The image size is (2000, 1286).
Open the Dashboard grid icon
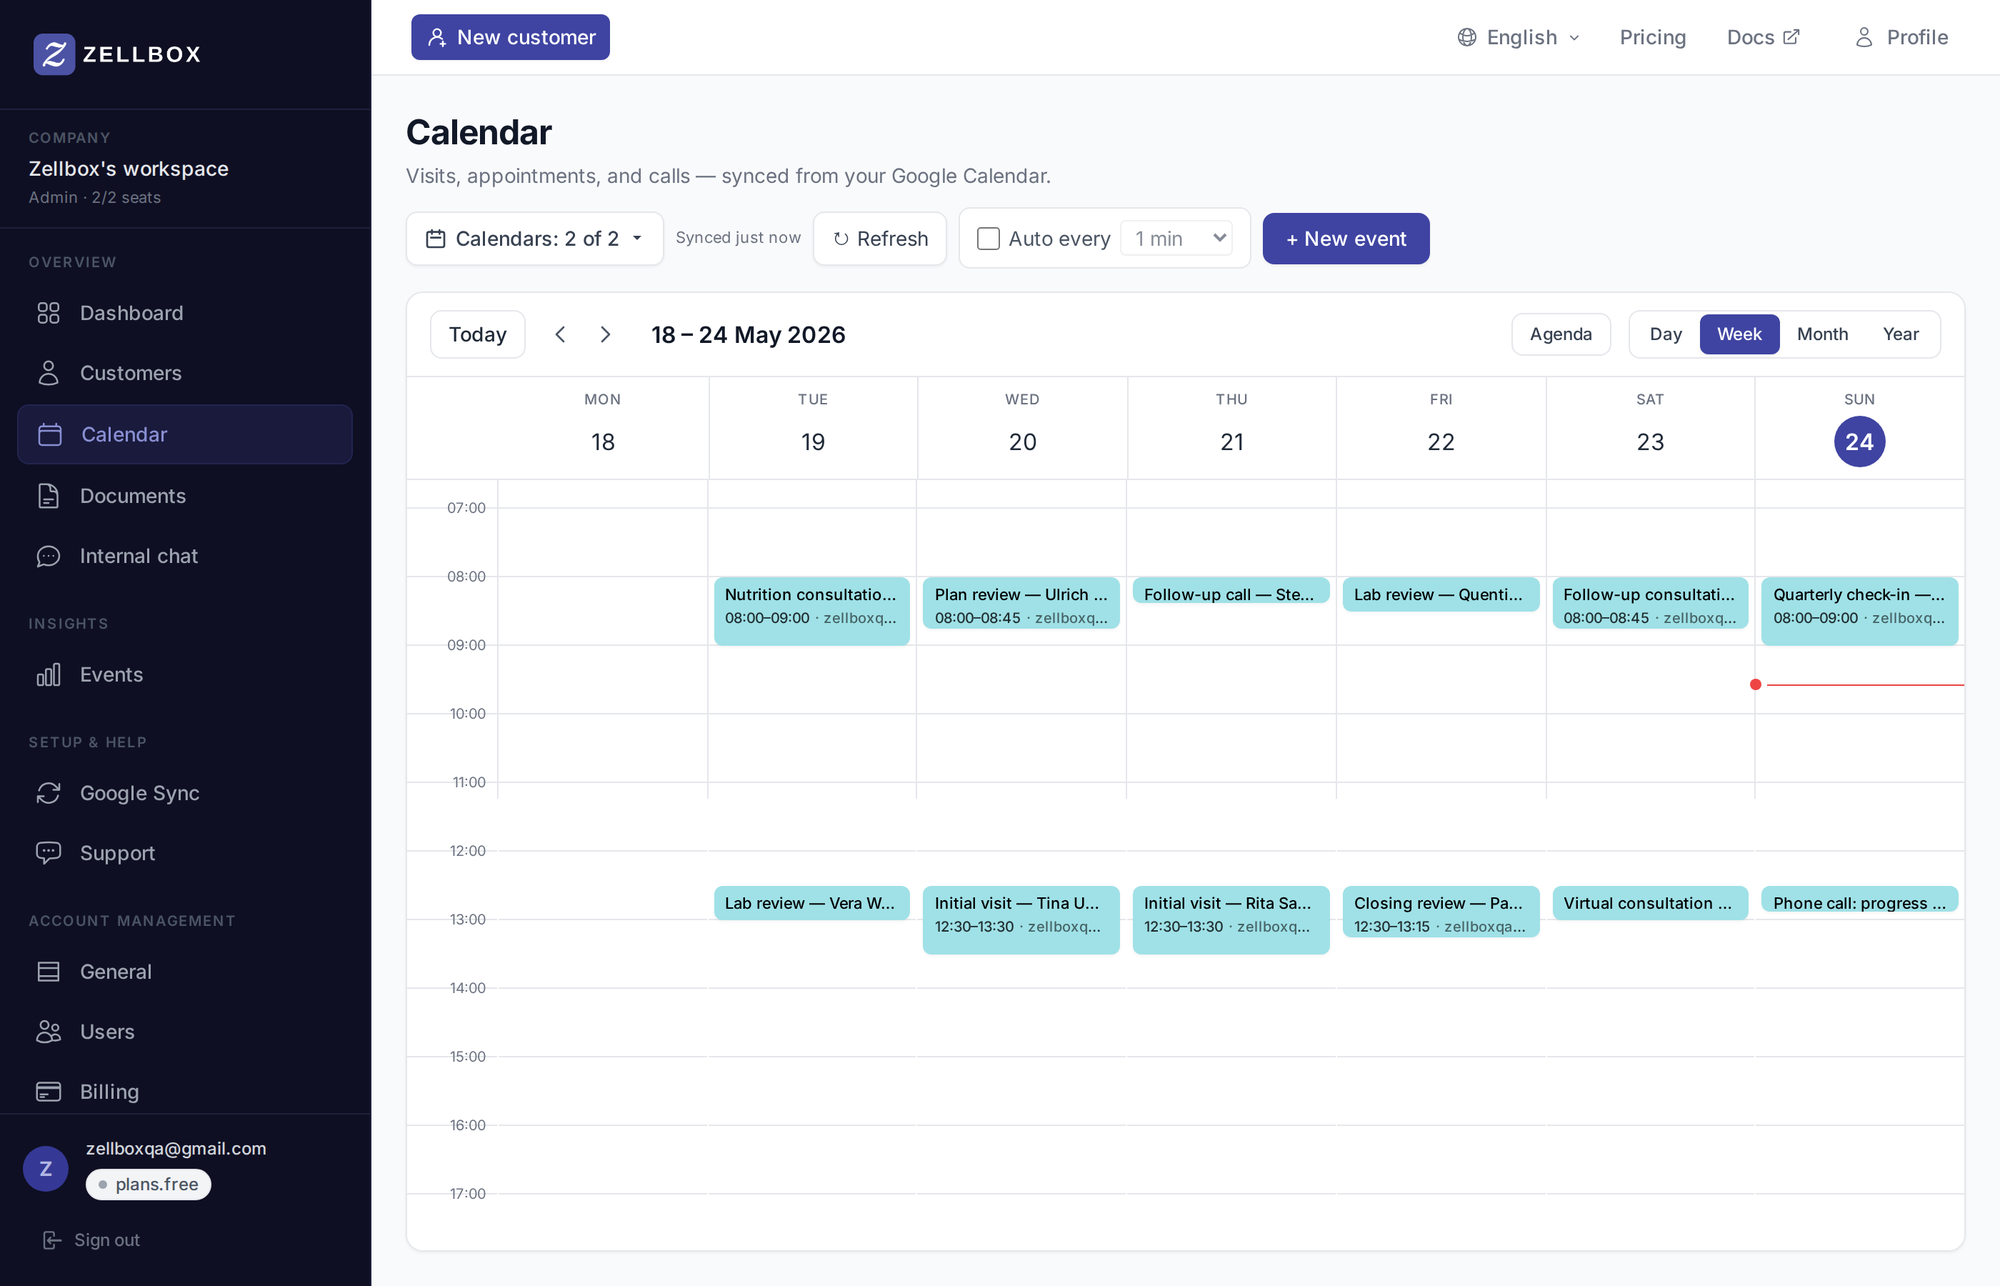coord(48,313)
